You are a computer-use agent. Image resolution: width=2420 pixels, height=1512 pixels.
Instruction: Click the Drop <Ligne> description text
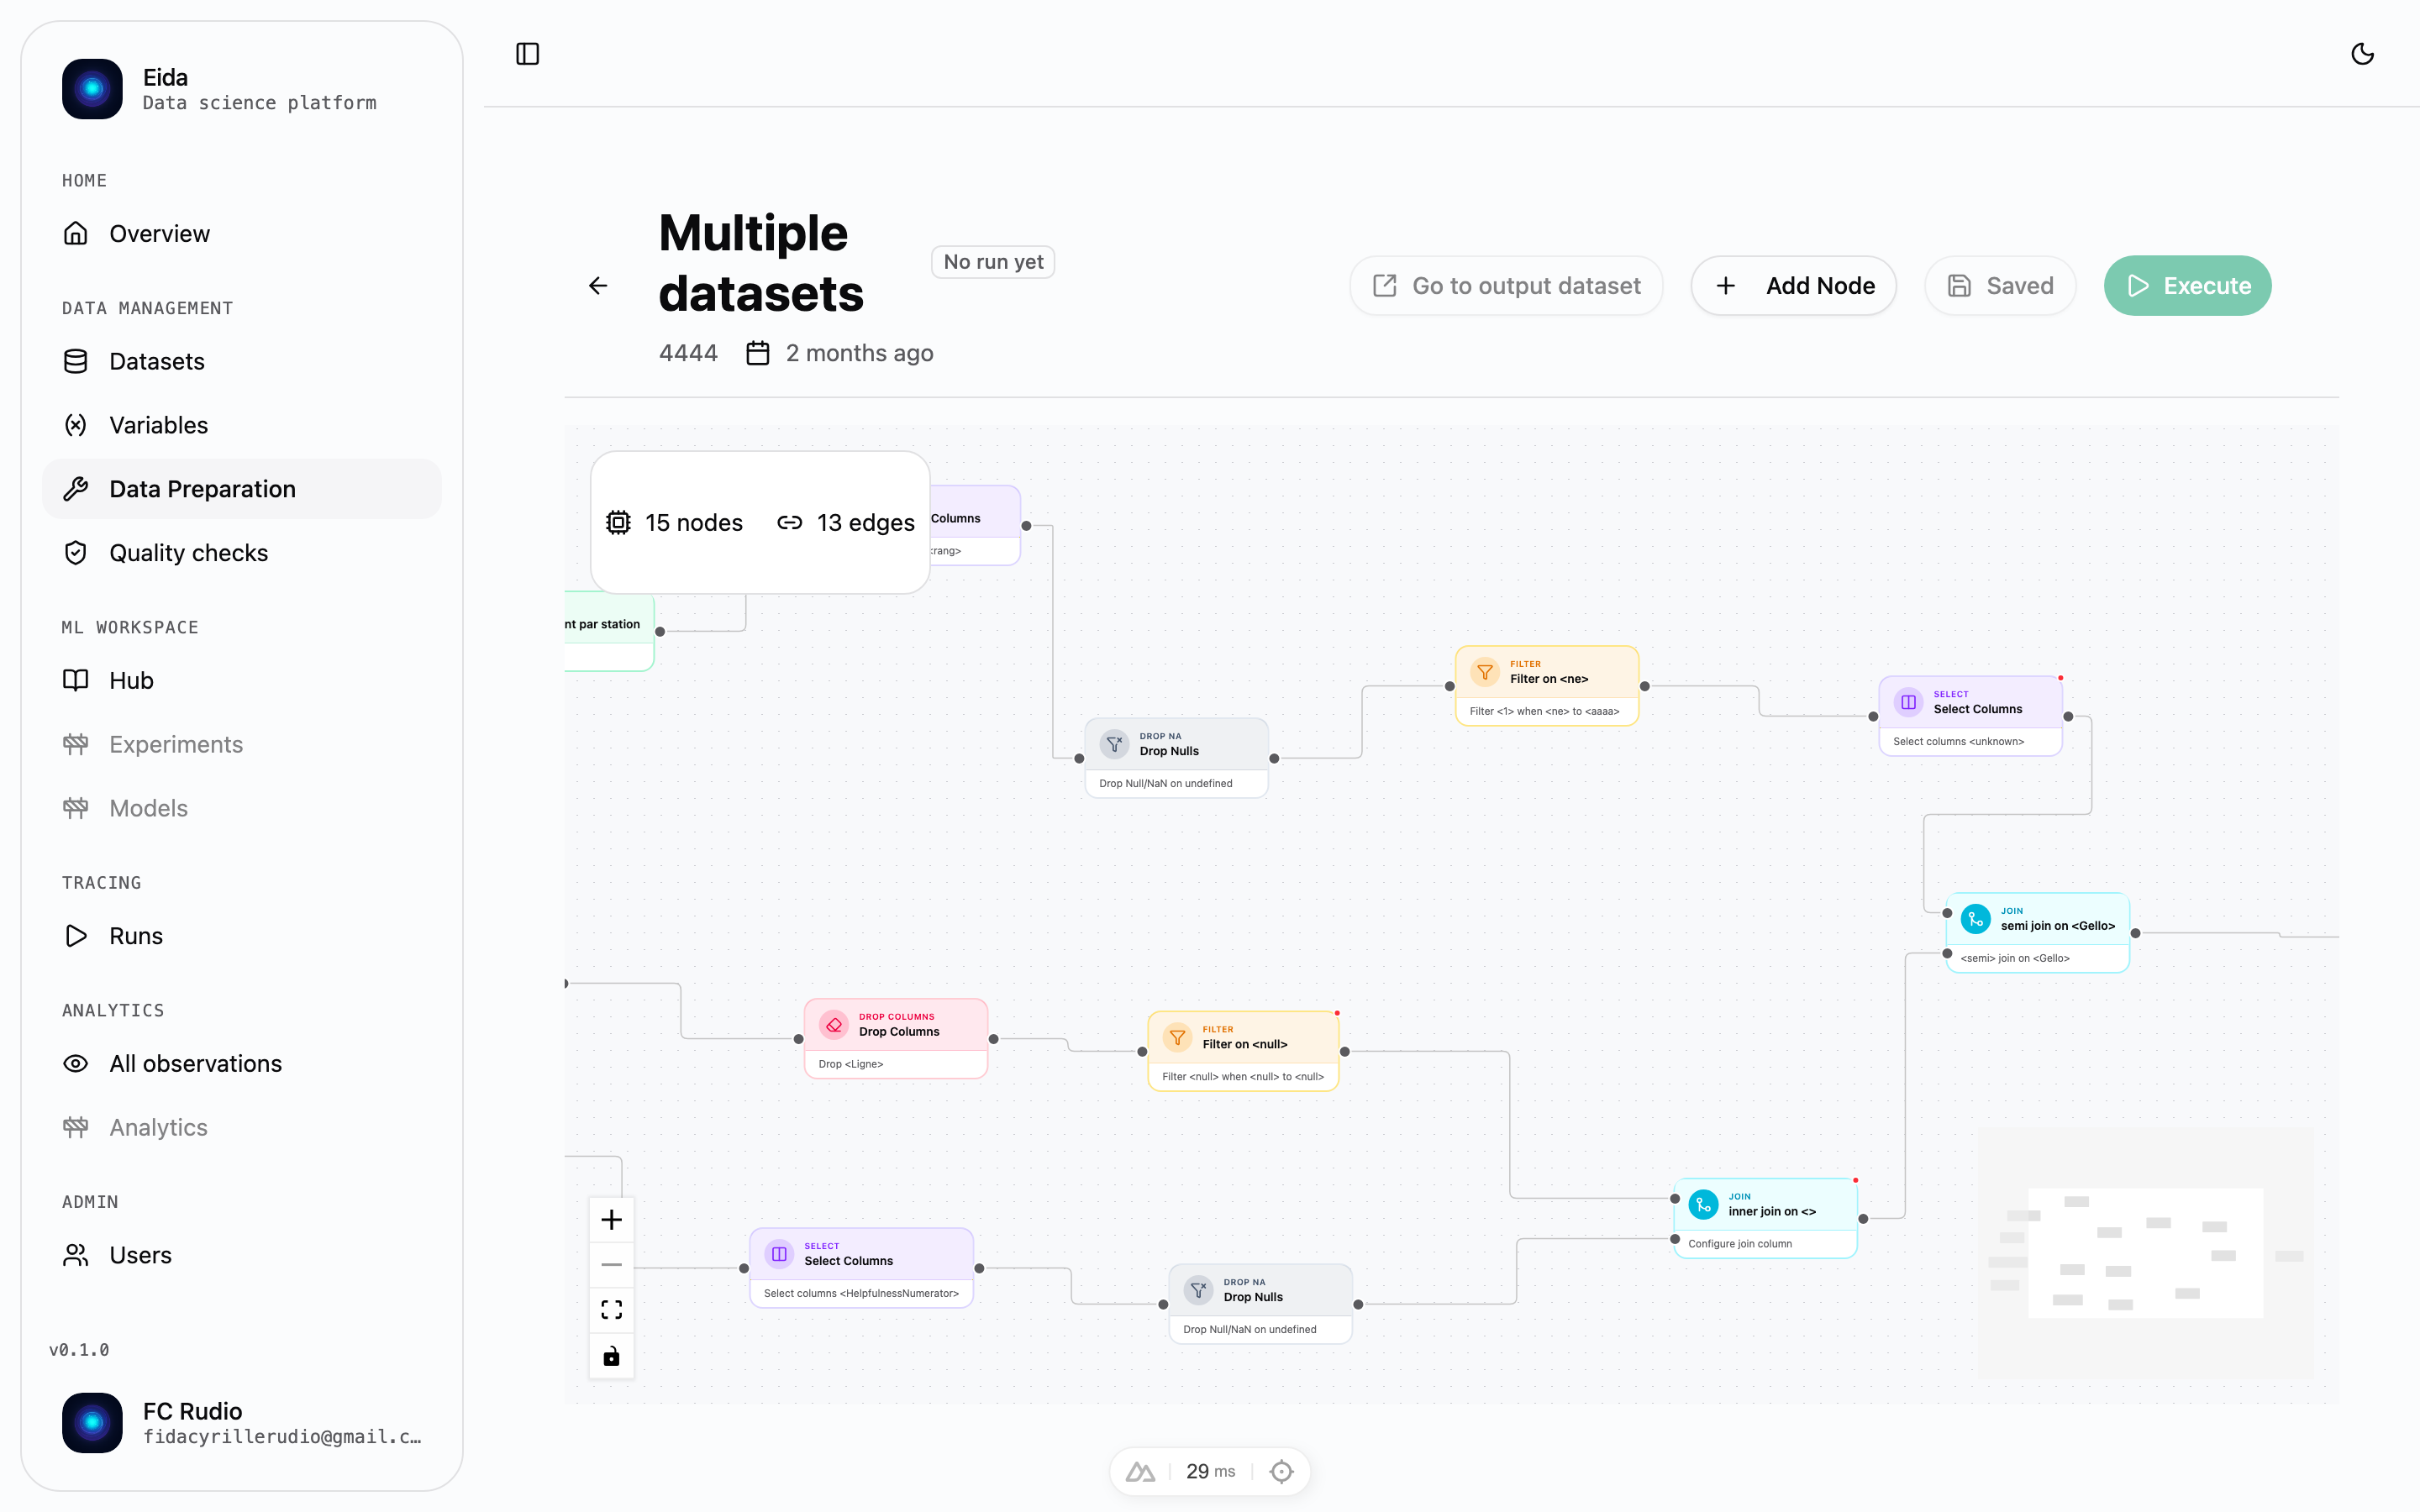pos(850,1064)
